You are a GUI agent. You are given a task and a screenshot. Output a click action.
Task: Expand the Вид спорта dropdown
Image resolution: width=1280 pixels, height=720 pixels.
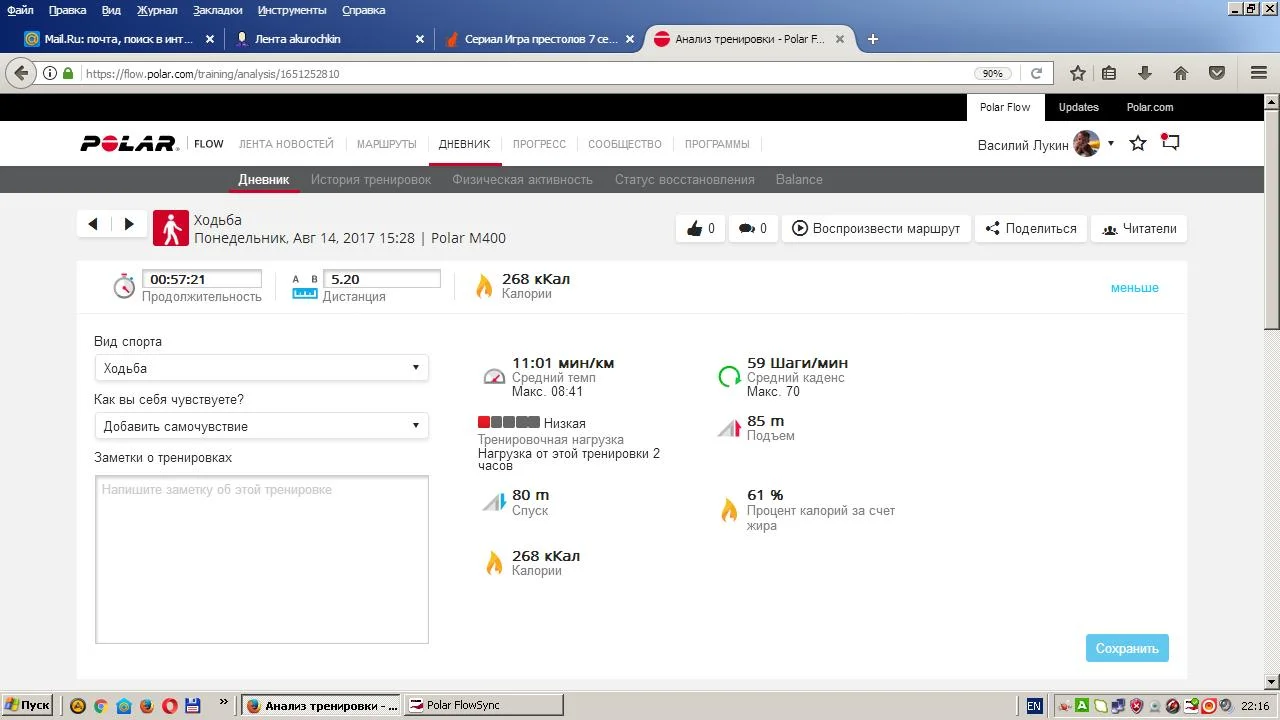coord(261,368)
